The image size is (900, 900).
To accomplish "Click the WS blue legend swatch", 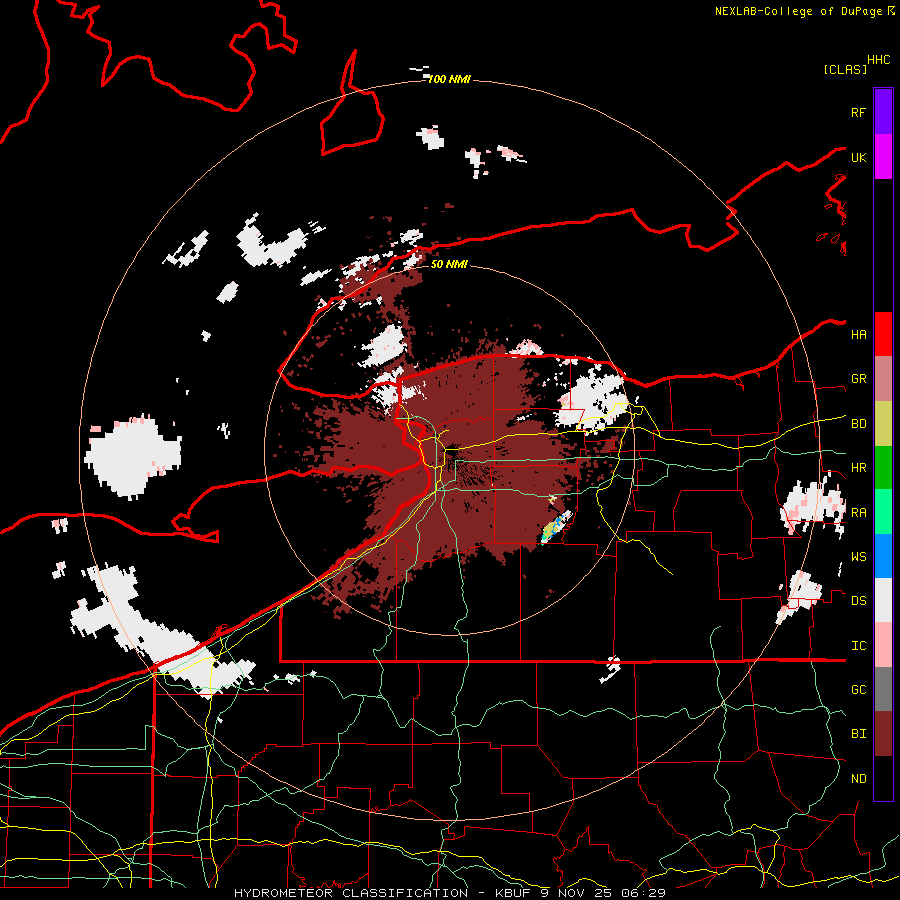I will (x=883, y=556).
